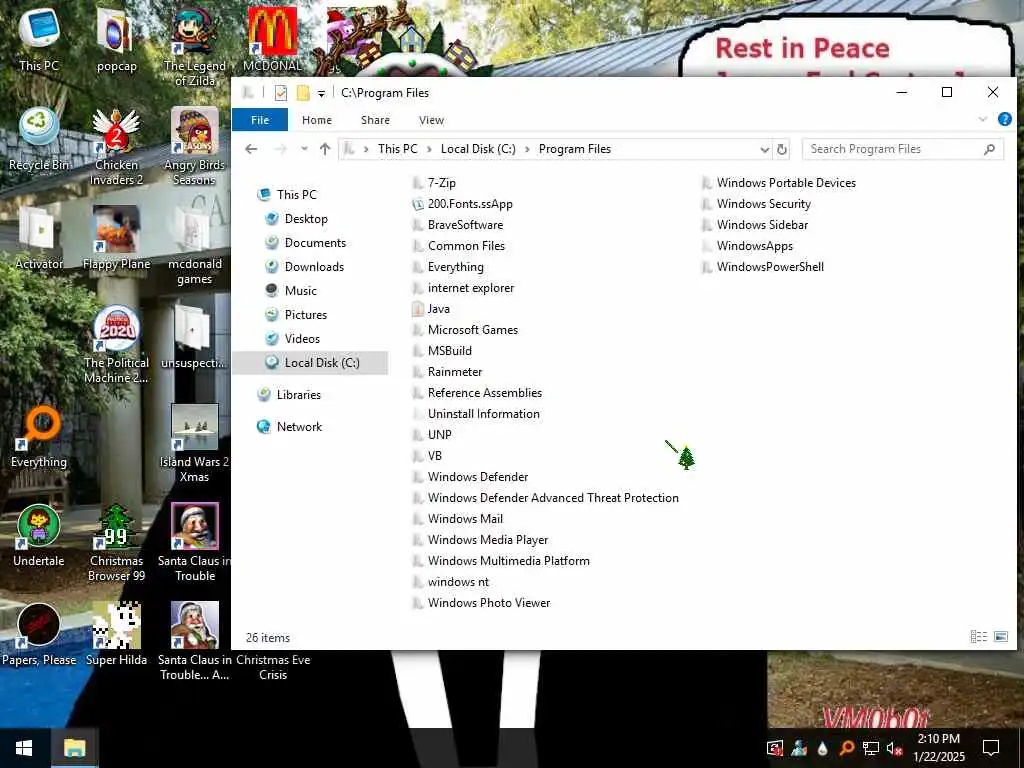
Task: Click the search magnifier in Explorer
Action: [989, 150]
